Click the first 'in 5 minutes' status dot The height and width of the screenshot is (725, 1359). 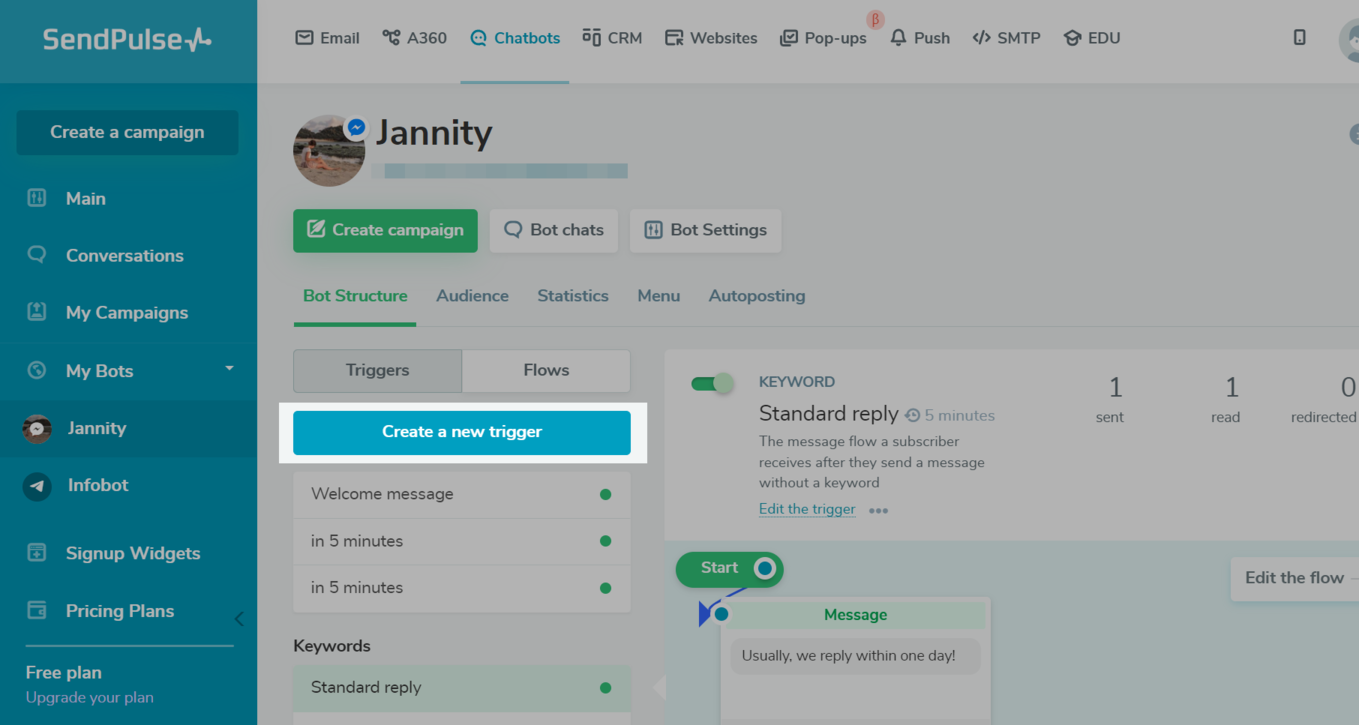(605, 541)
